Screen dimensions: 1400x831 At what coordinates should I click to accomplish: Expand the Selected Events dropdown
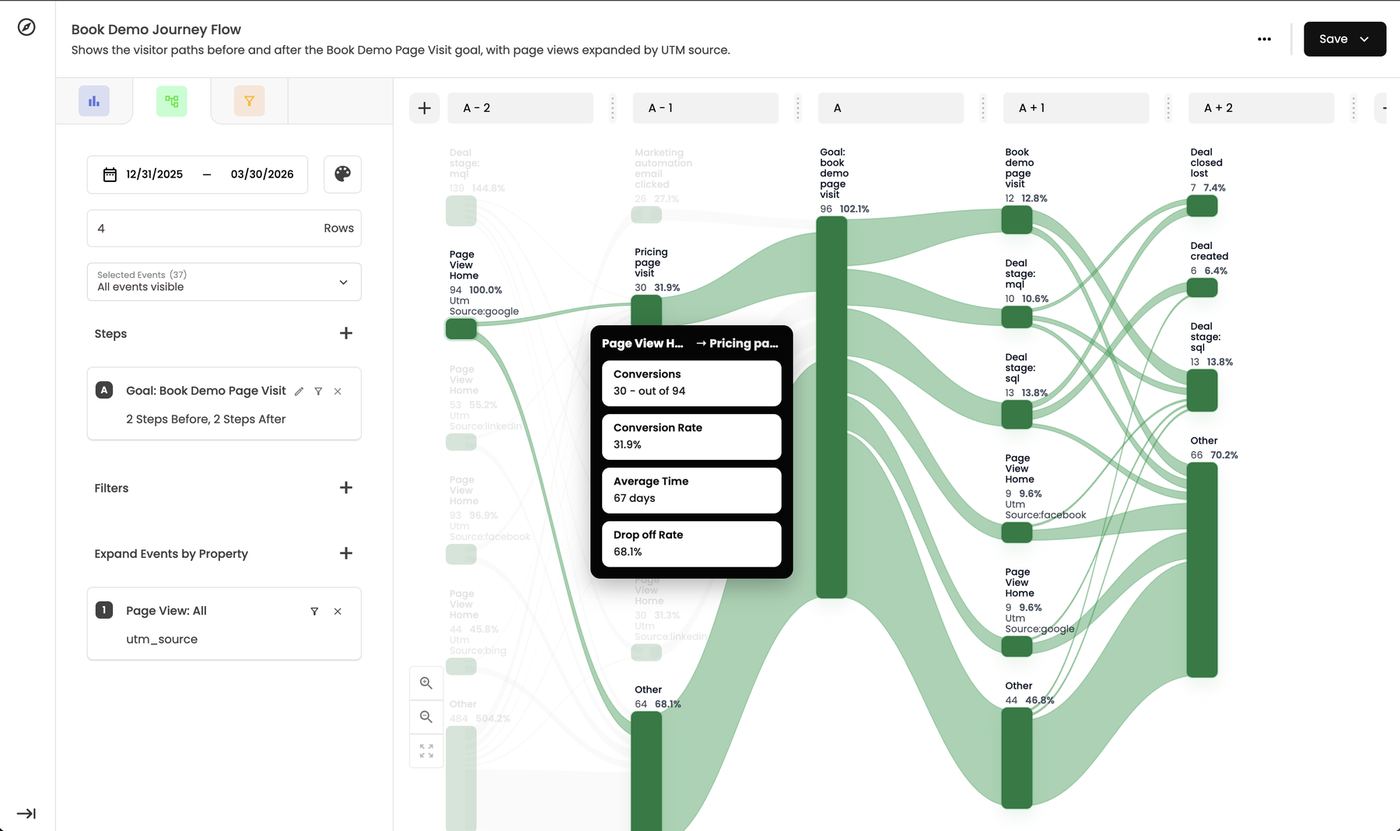point(224,282)
